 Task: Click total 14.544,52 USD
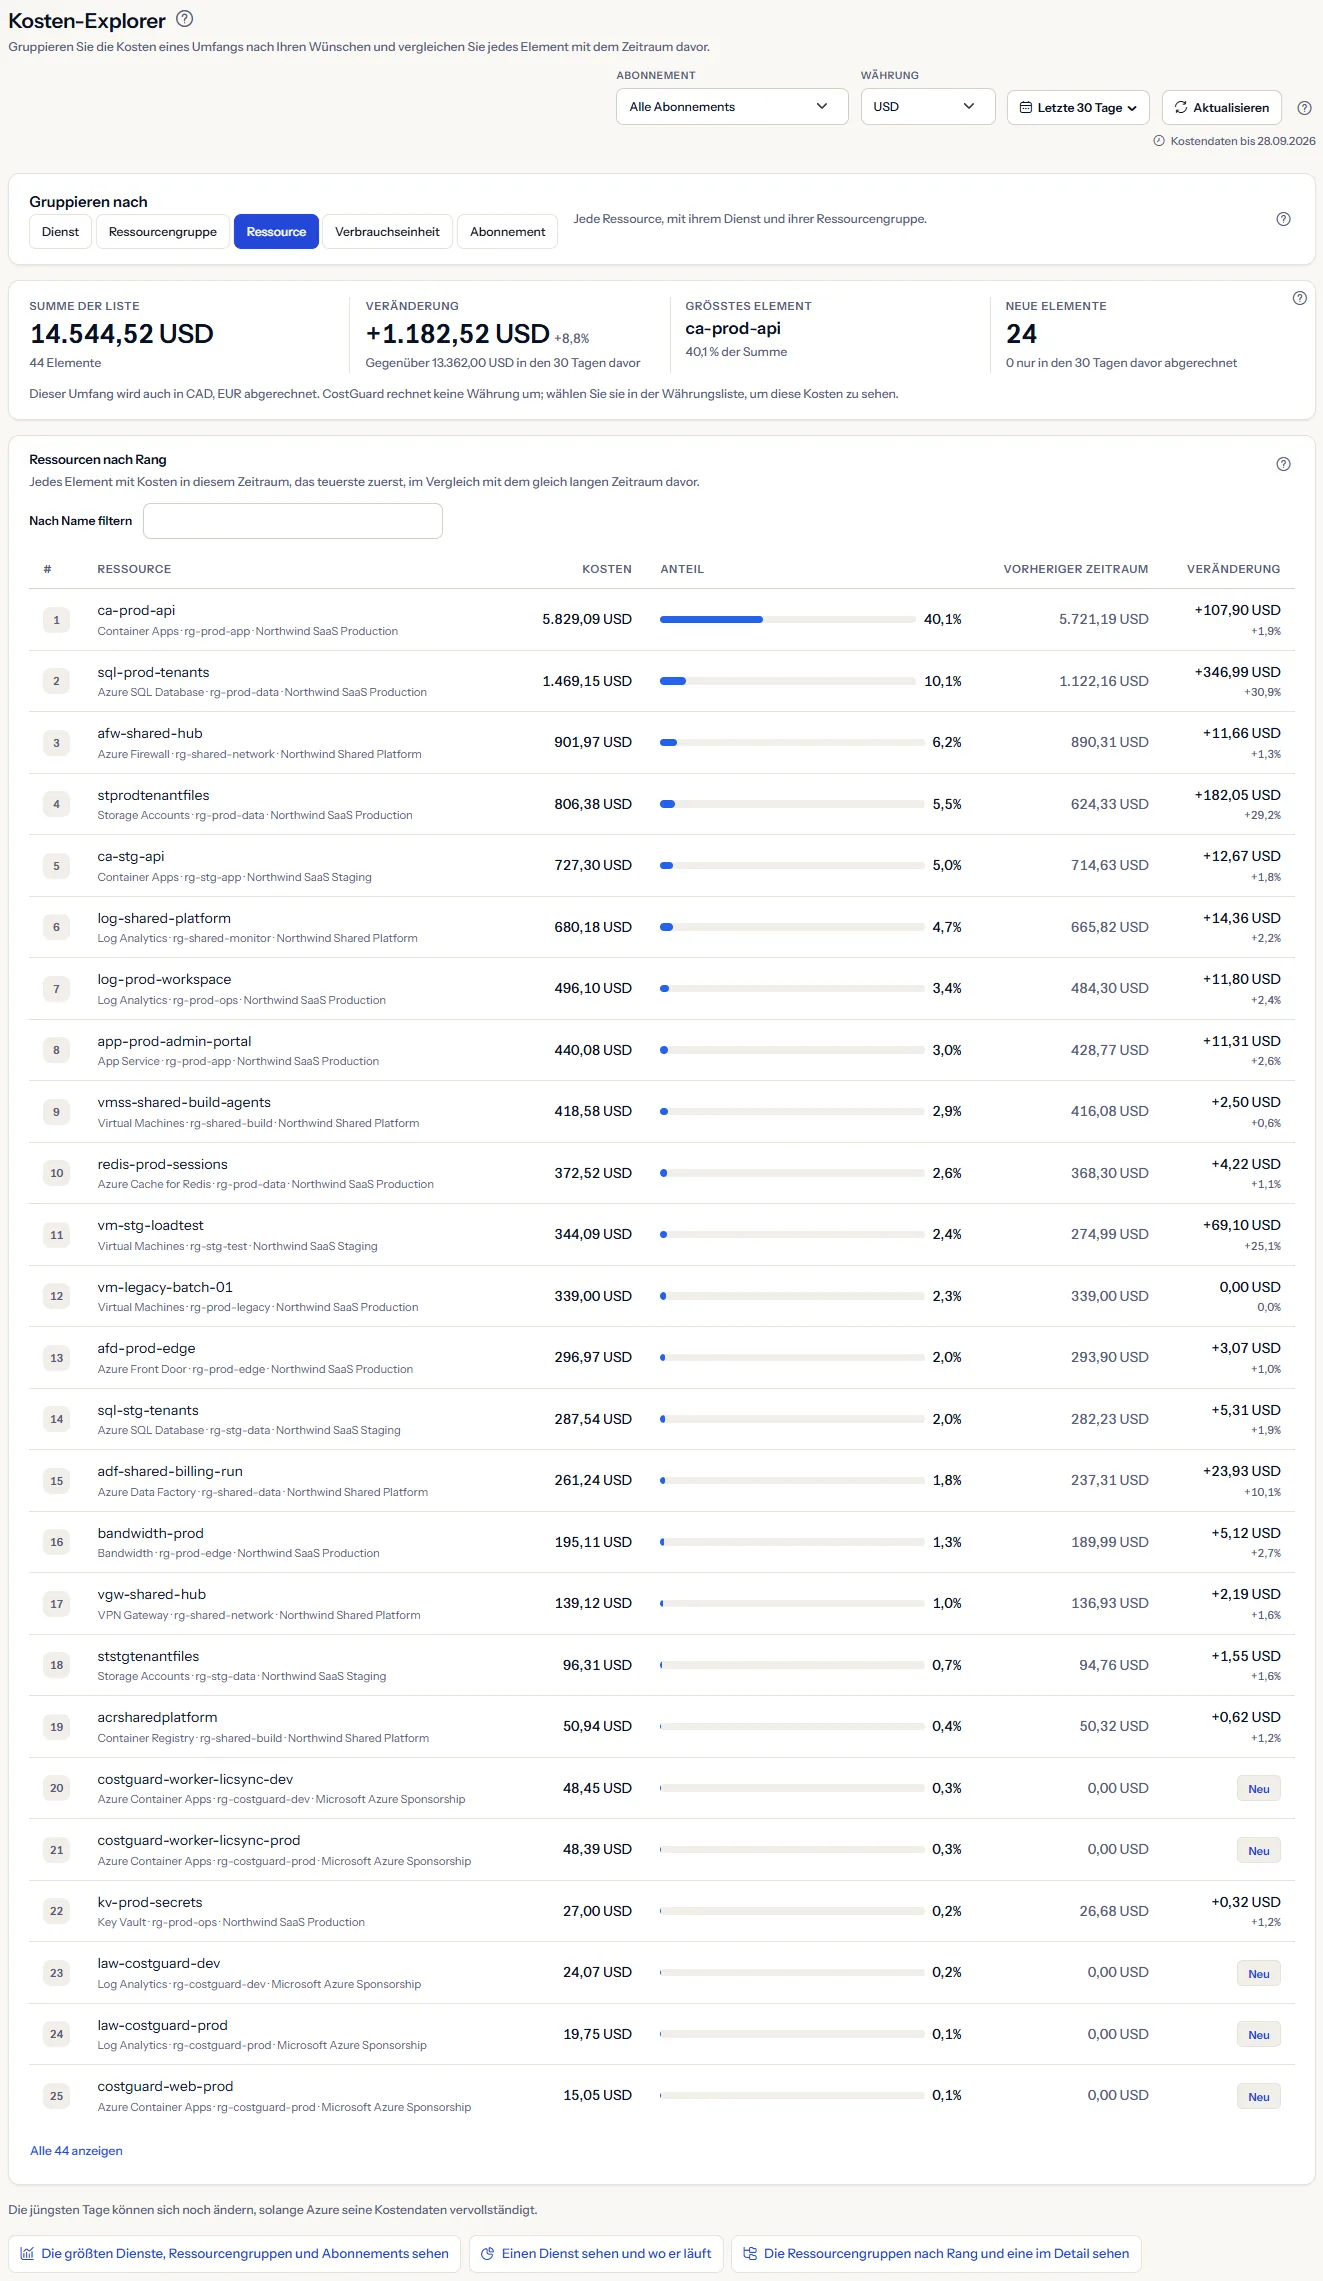122,334
